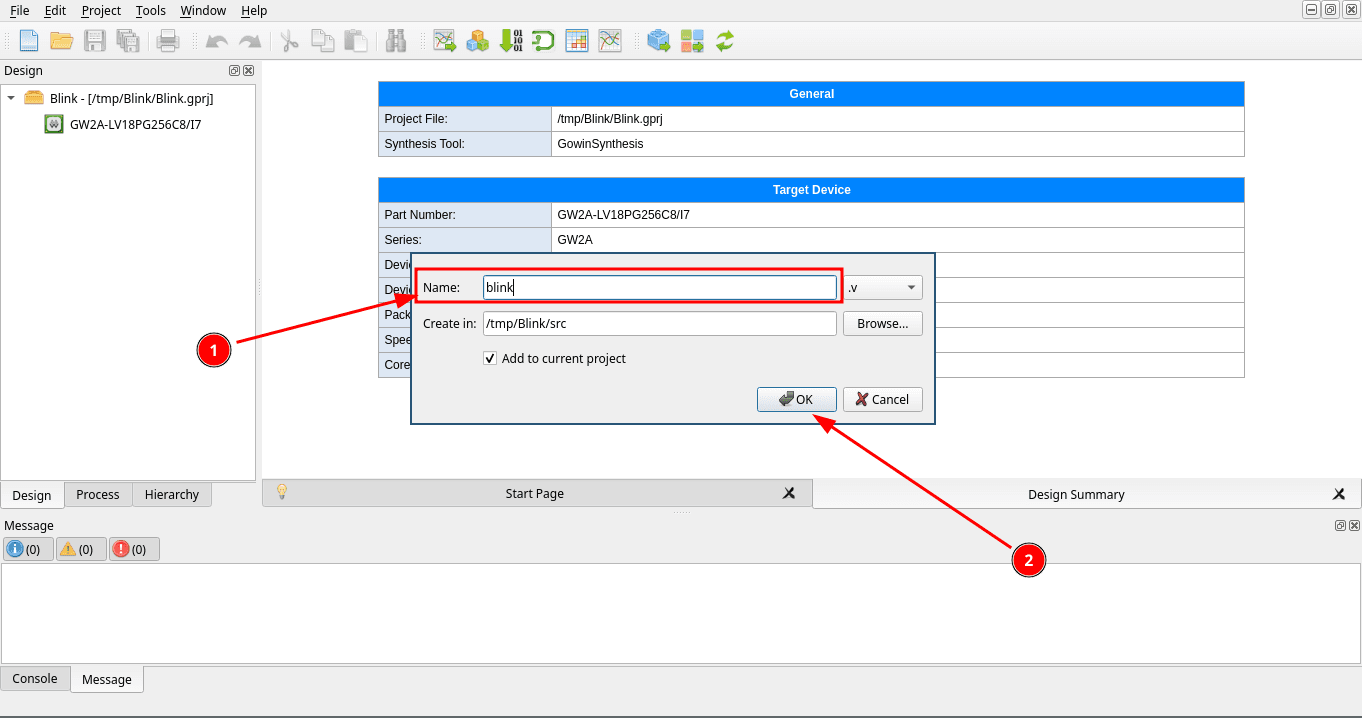
Task: Open the .v file extension dropdown
Action: [x=883, y=288]
